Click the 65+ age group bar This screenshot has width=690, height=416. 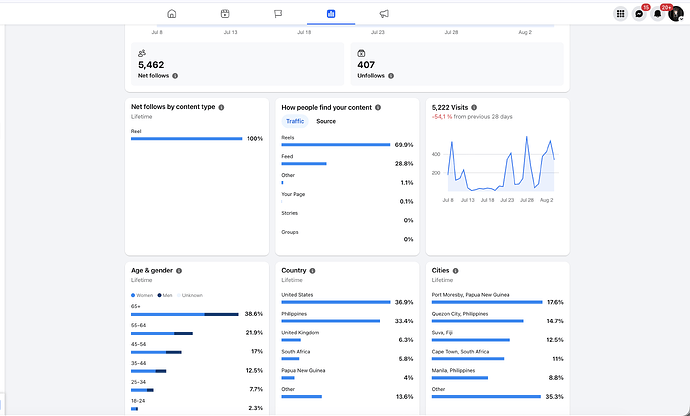coord(185,314)
